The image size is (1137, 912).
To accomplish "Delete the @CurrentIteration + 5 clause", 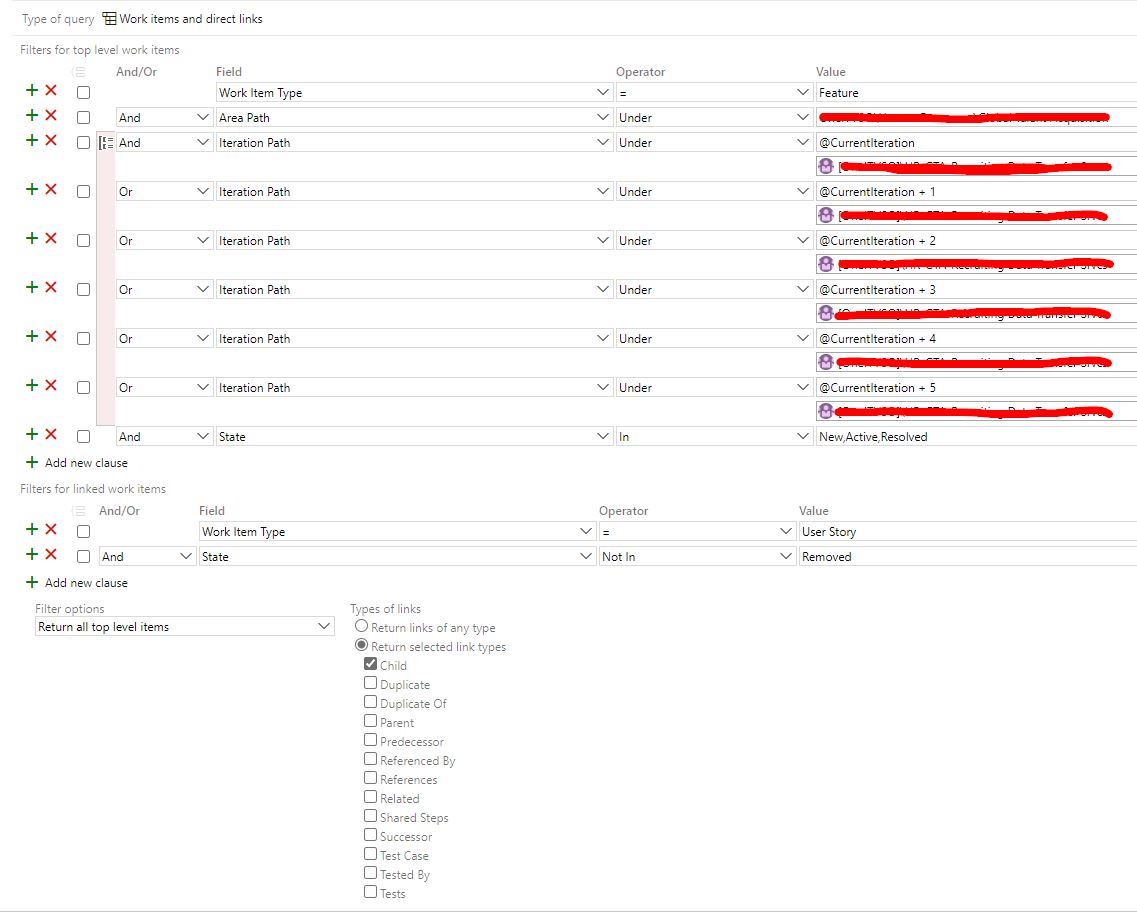I will pos(51,385).
